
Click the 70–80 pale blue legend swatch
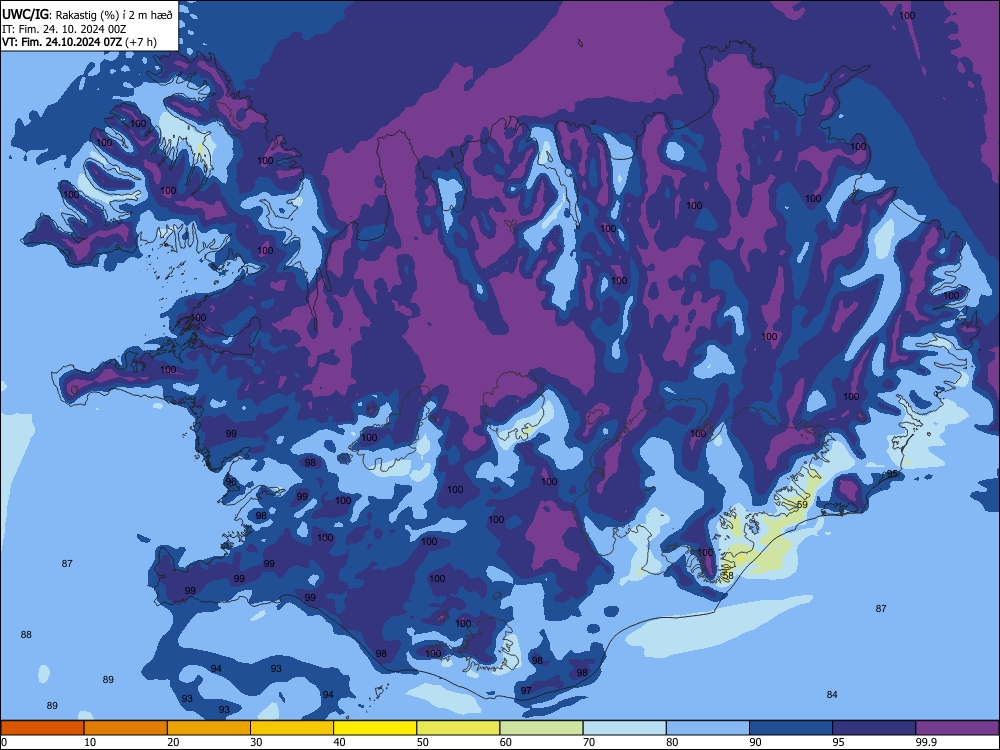point(625,728)
